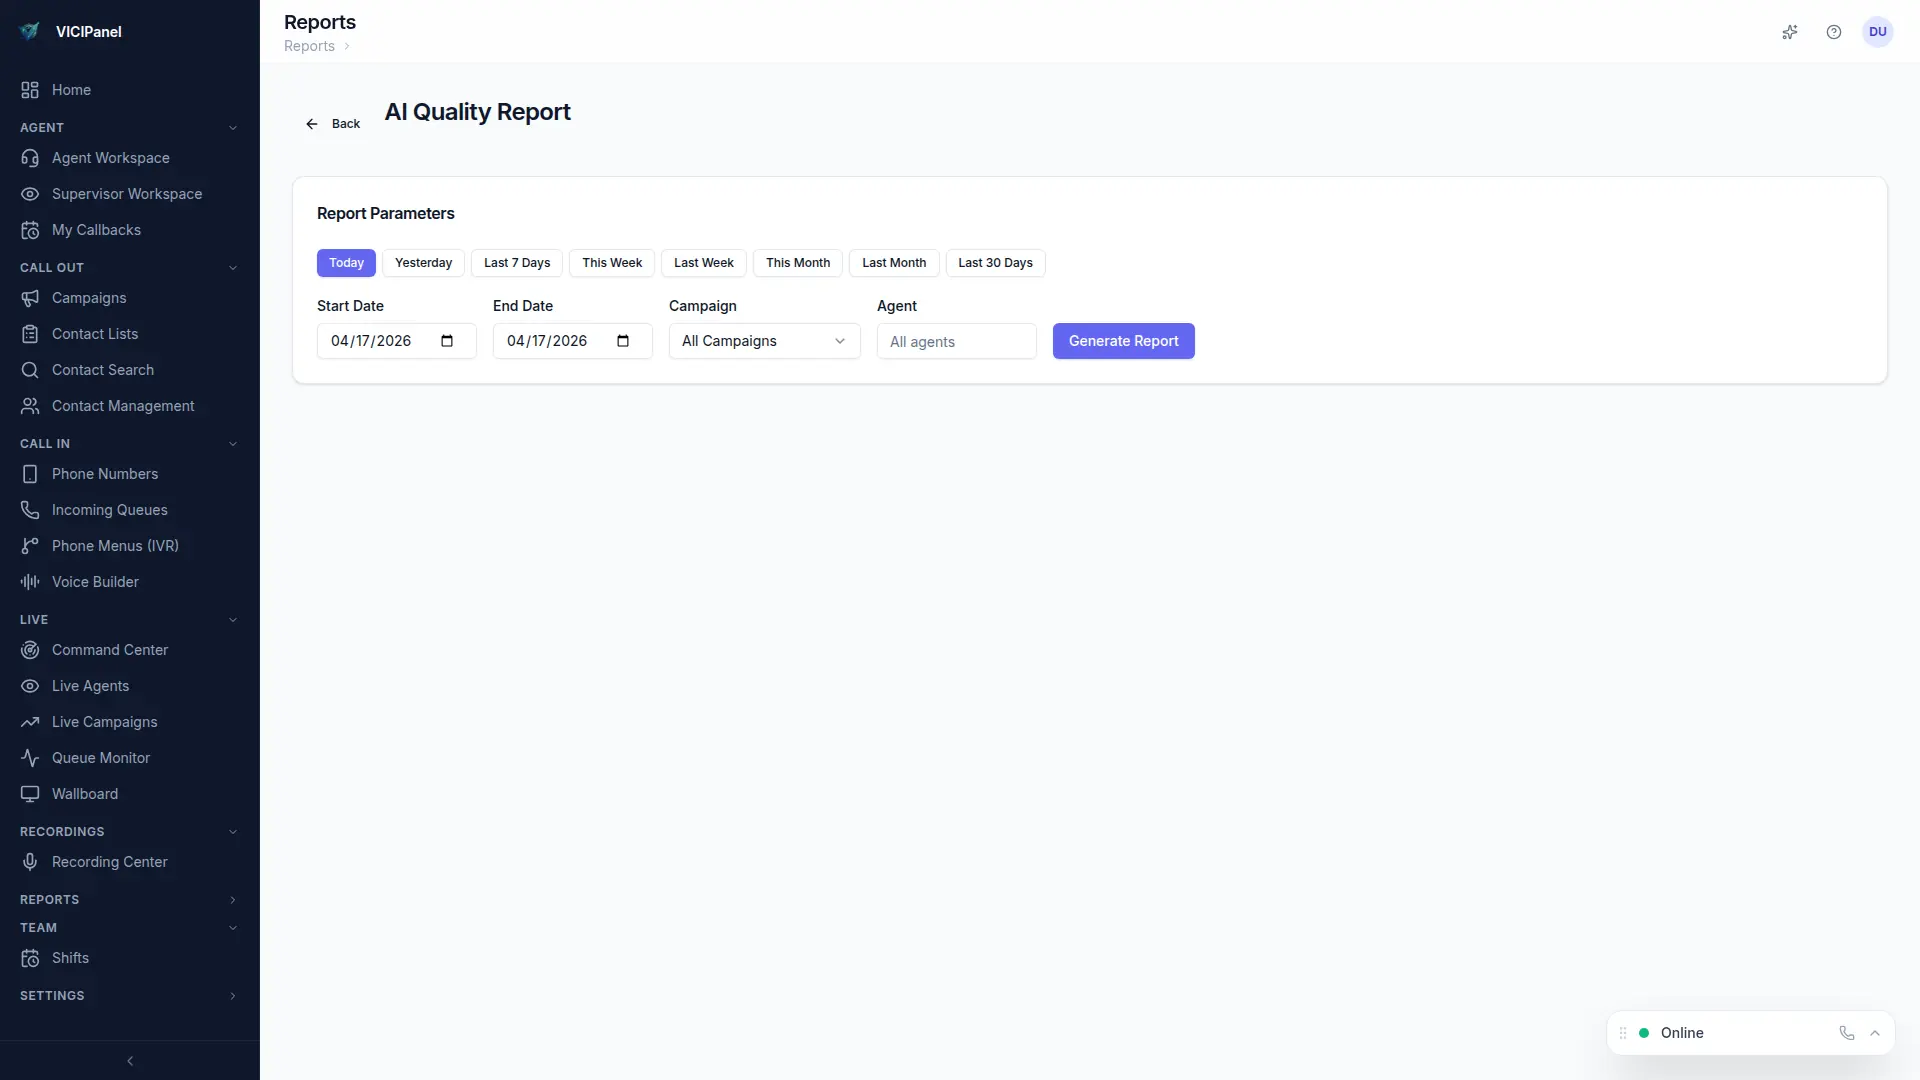Select the Yesterday date range option
Image resolution: width=1920 pixels, height=1080 pixels.
pos(423,262)
